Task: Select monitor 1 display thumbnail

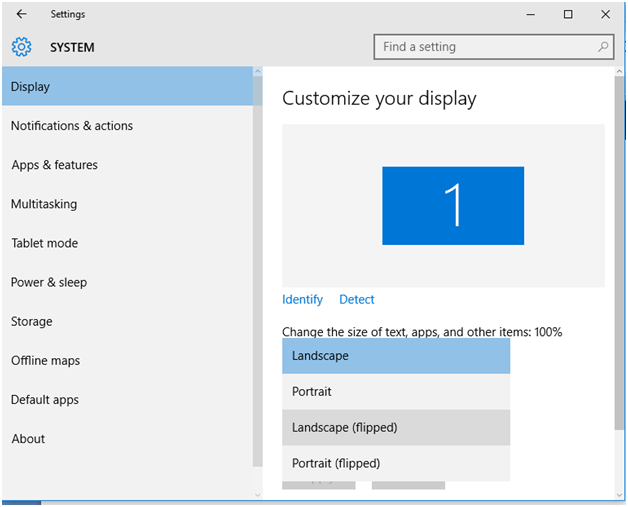Action: click(x=453, y=205)
